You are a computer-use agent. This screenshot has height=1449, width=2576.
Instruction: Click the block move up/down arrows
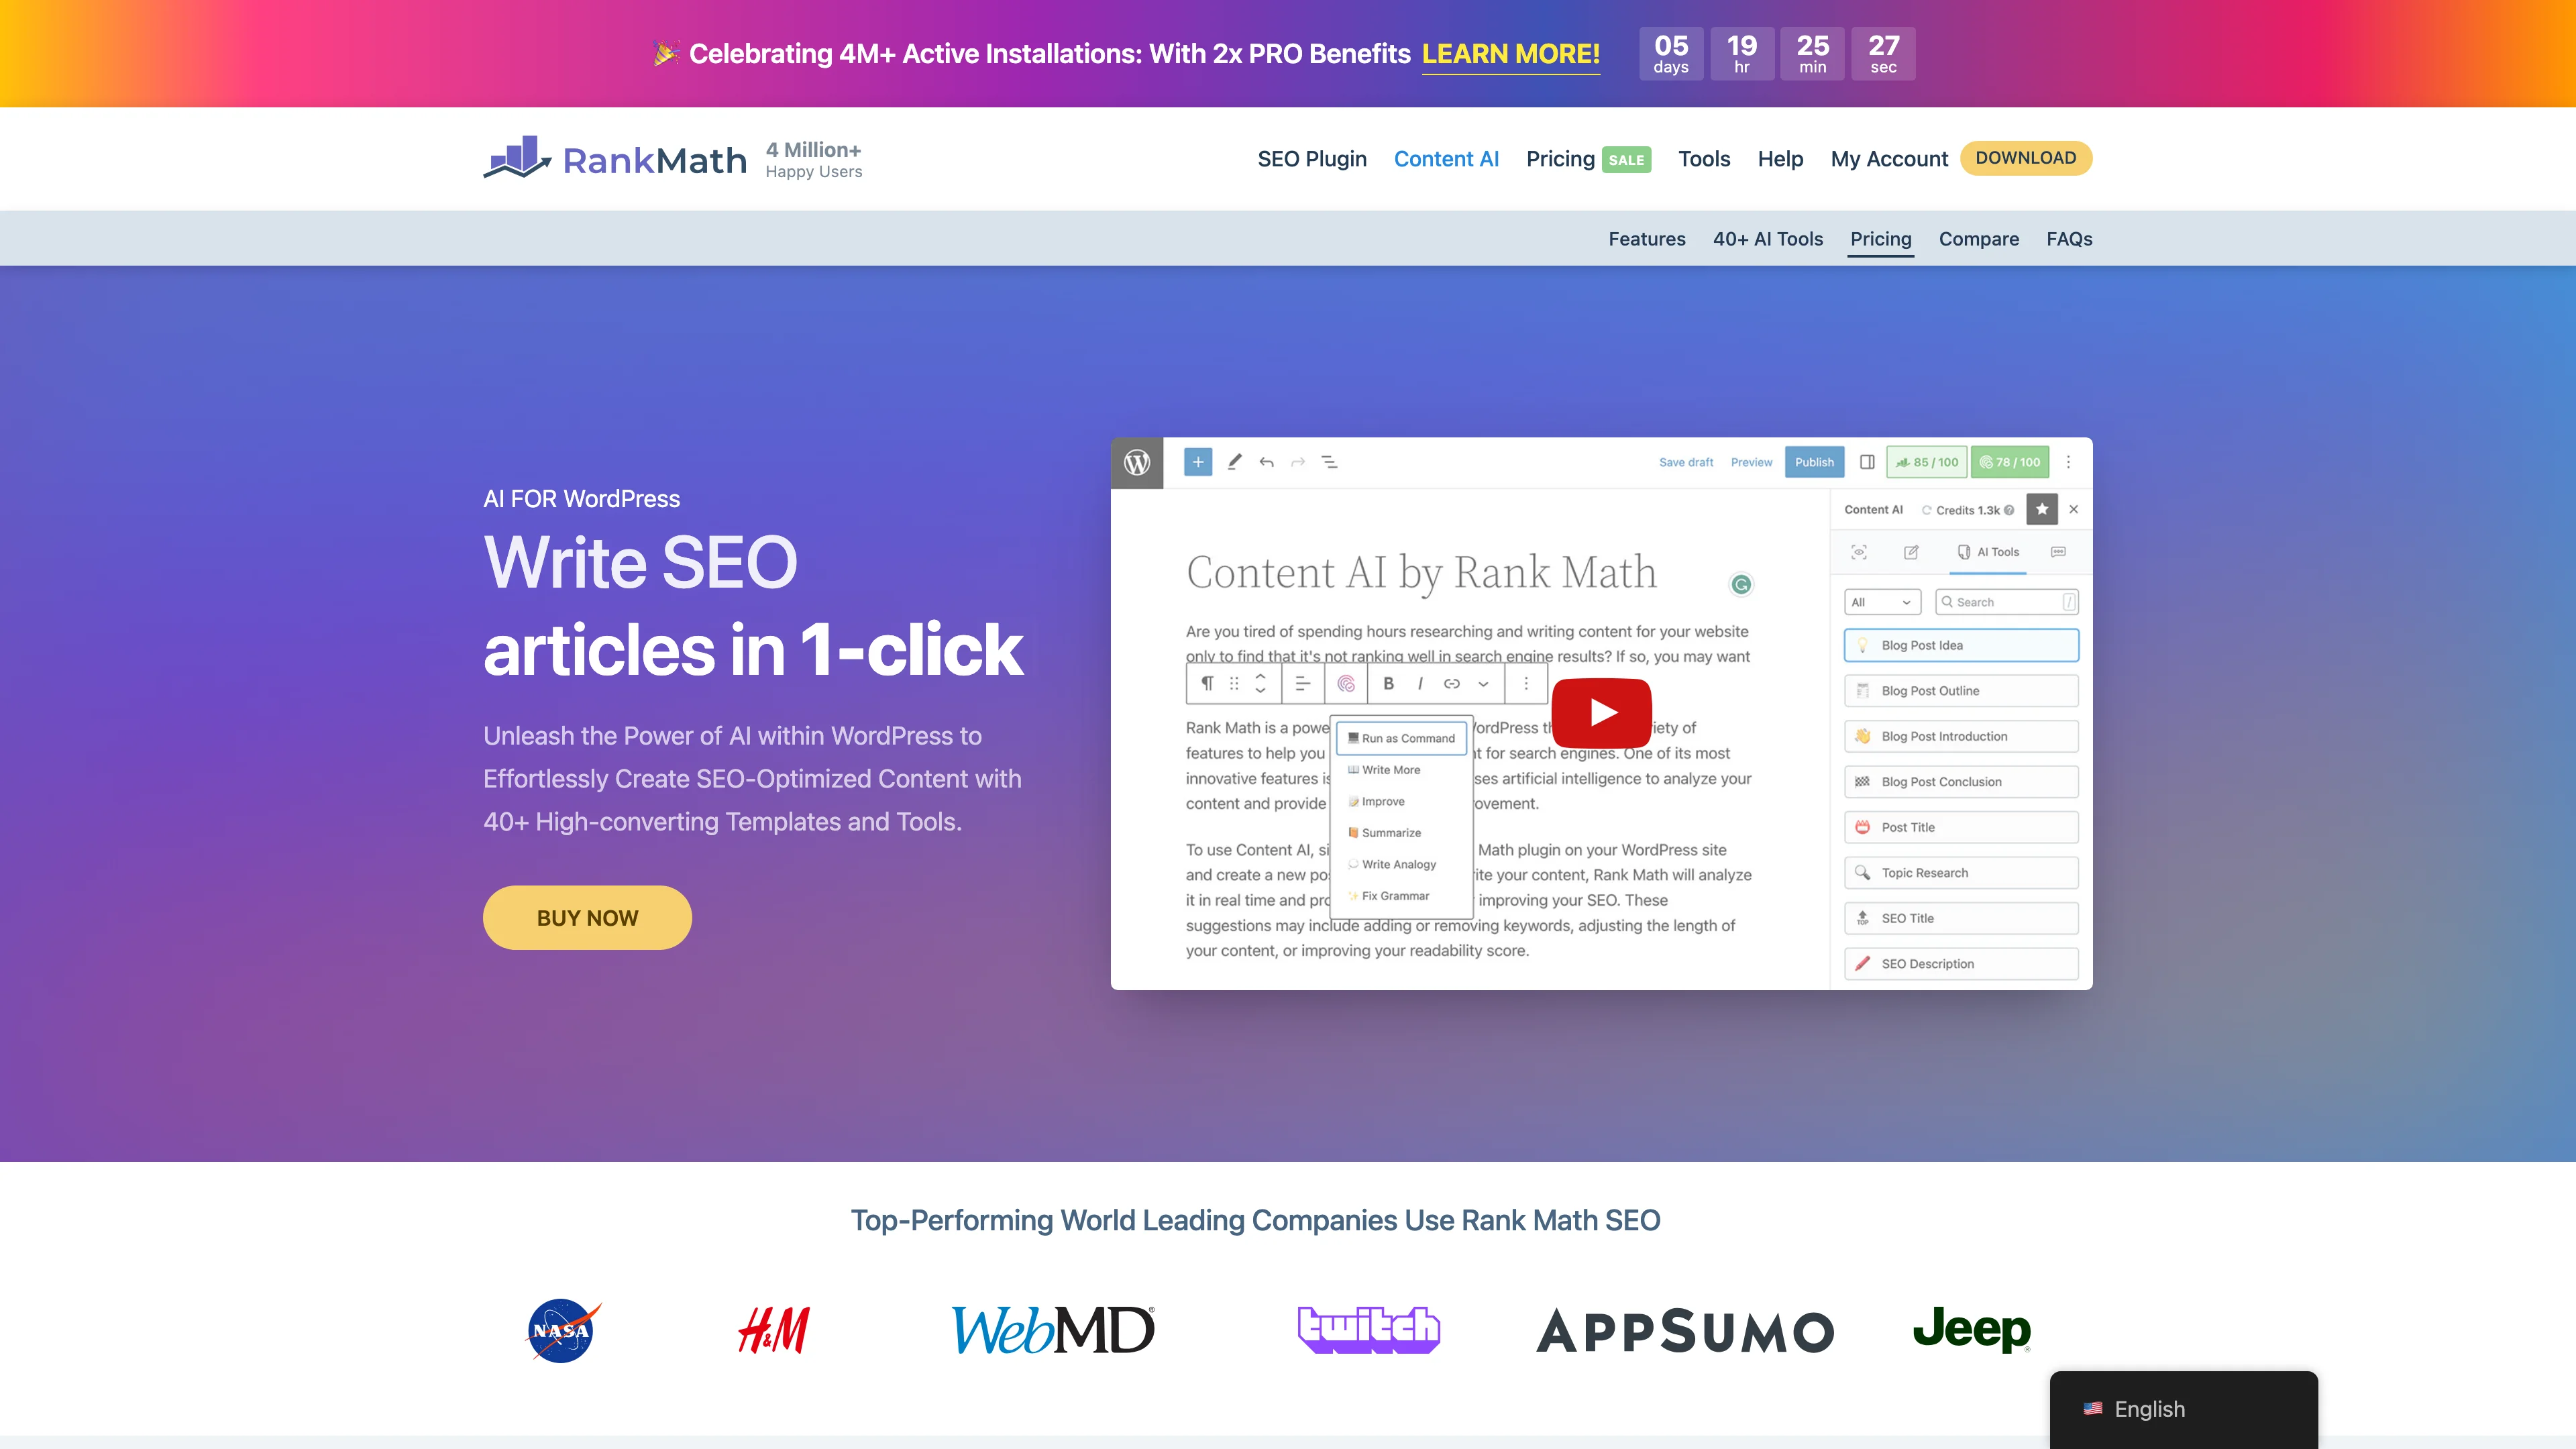(x=1260, y=684)
